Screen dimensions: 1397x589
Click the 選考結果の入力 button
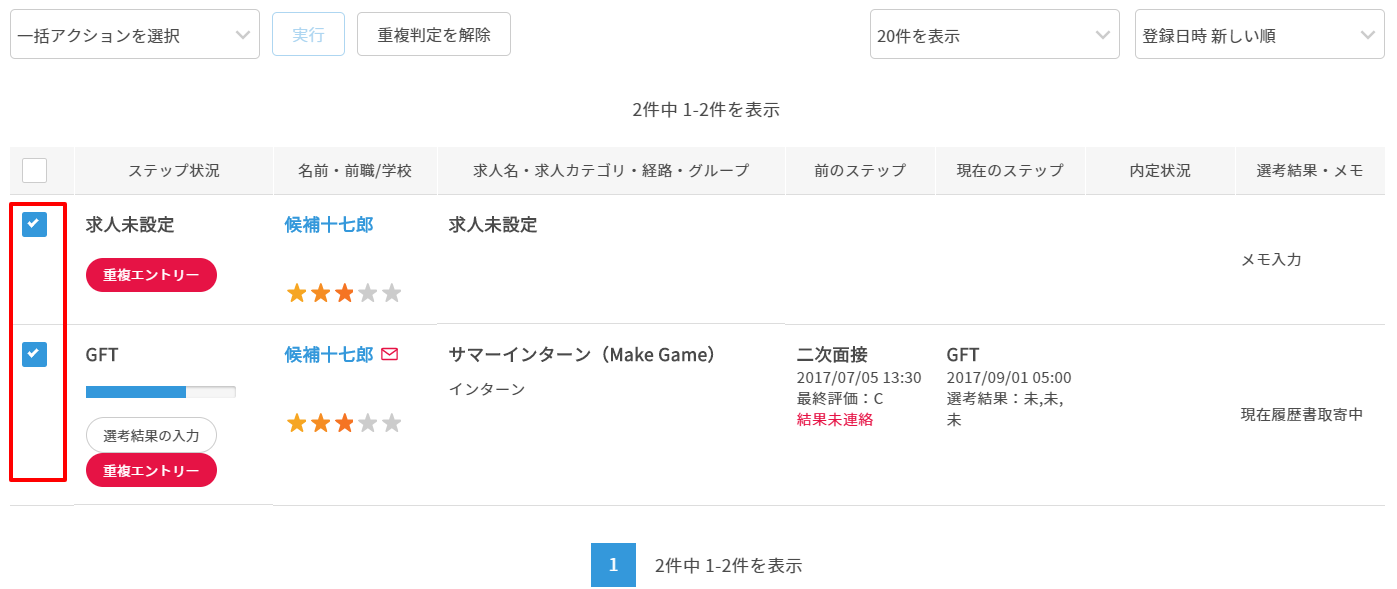[151, 435]
